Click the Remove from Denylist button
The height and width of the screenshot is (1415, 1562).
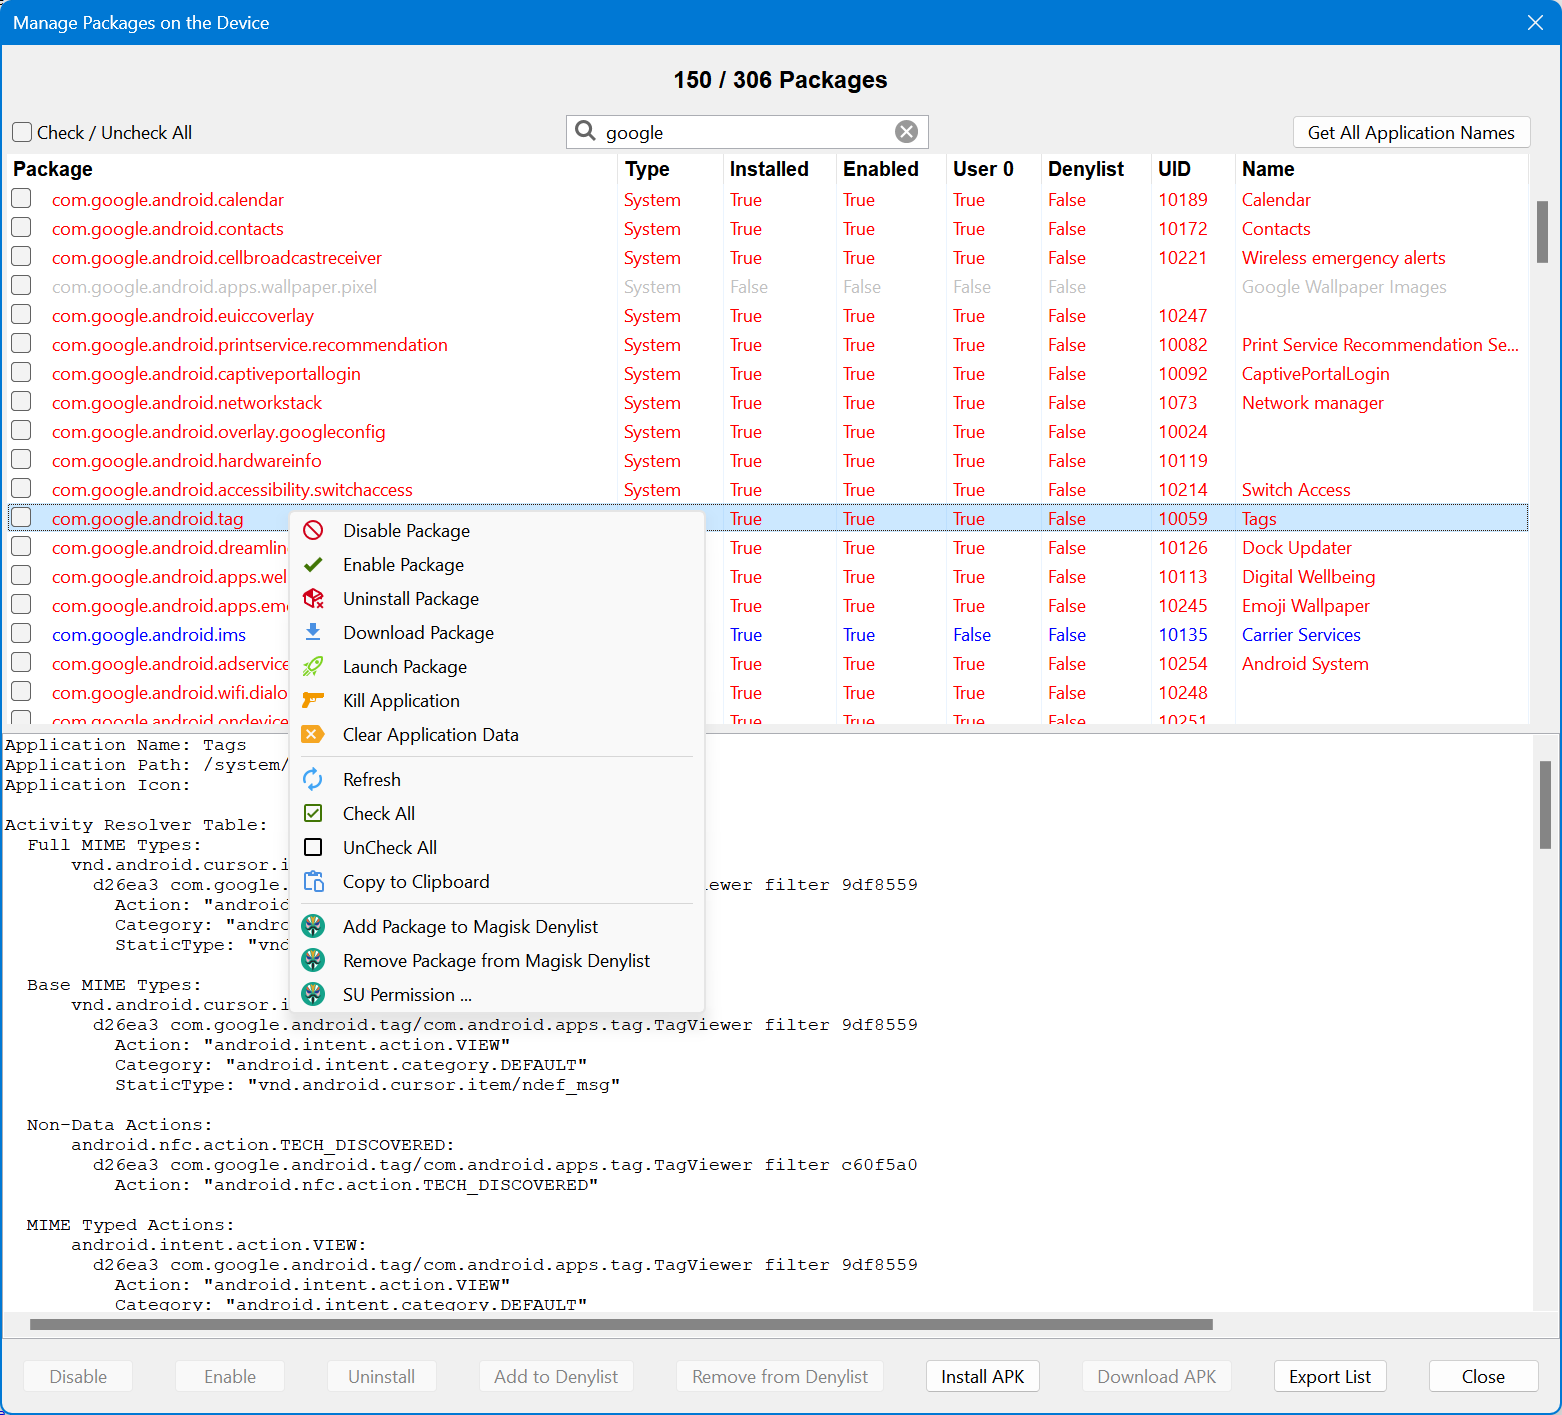point(780,1377)
